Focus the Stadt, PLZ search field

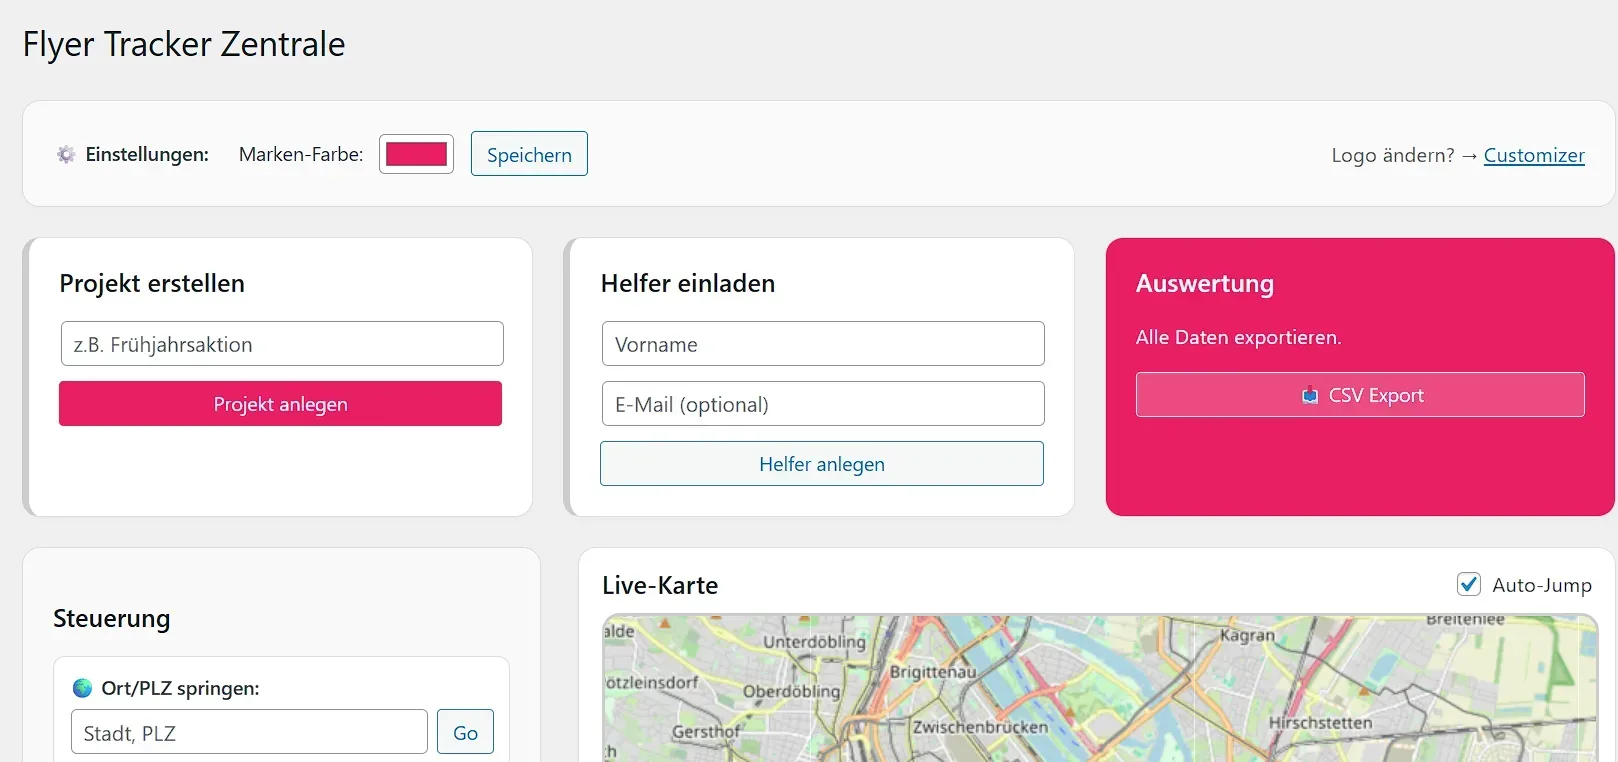(x=249, y=733)
